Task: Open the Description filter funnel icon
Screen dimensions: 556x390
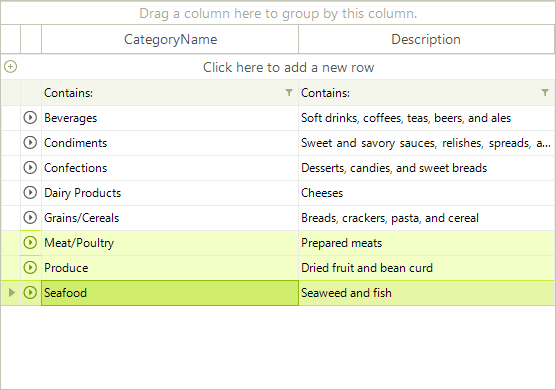Action: (545, 93)
